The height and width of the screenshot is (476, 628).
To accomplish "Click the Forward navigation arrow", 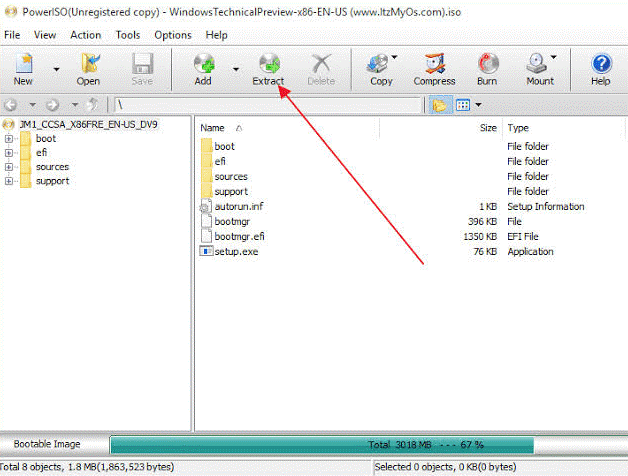I will [x=52, y=105].
